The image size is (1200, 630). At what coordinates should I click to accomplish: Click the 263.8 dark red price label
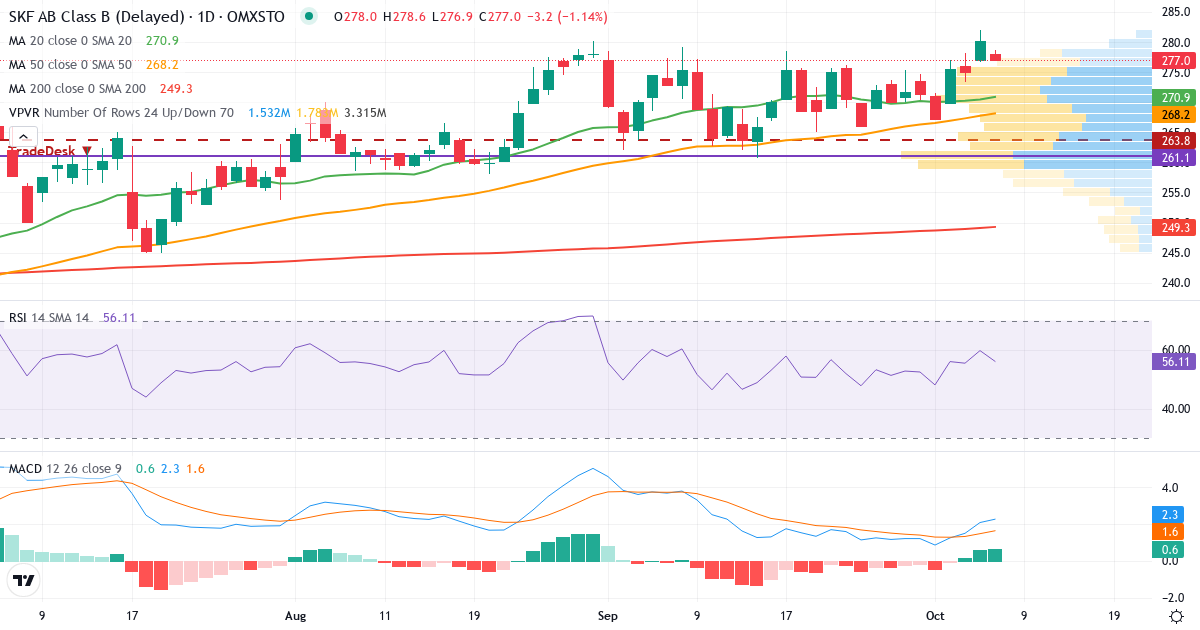(x=1175, y=141)
